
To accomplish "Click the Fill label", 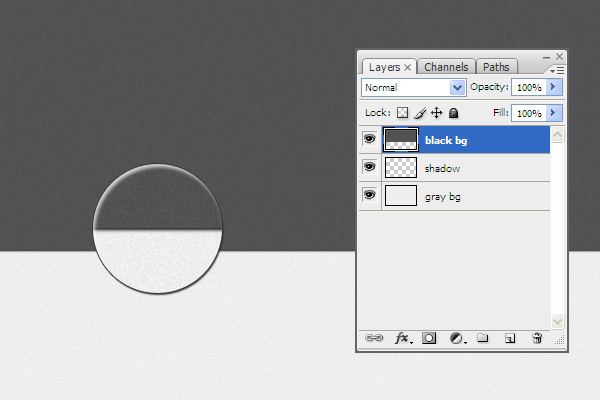I will tap(501, 113).
